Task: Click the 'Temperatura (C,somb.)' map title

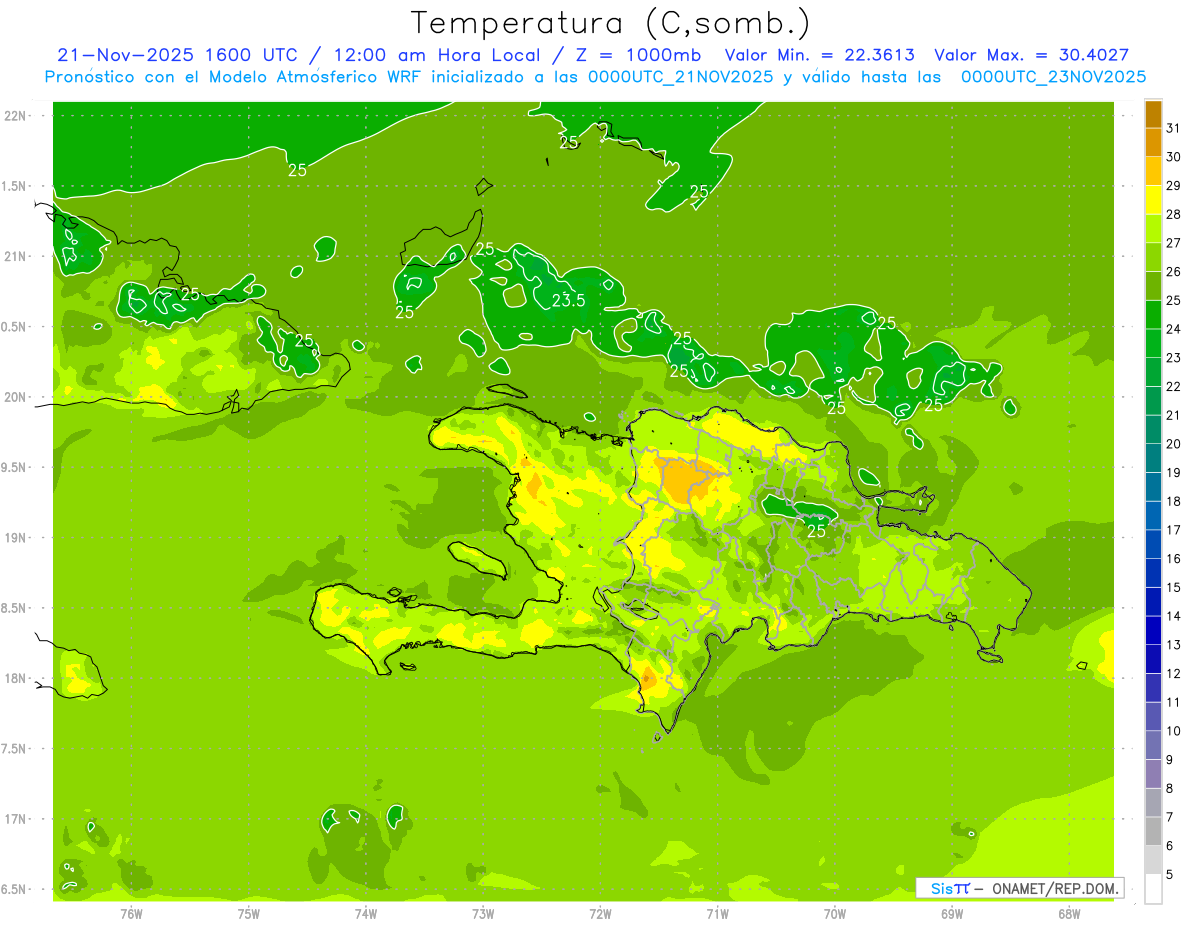Action: pyautogui.click(x=611, y=23)
